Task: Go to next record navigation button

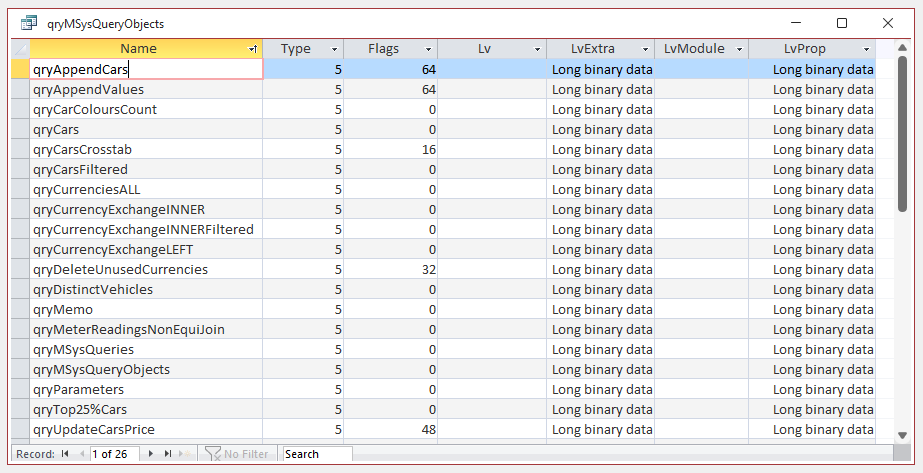Action: click(x=151, y=454)
